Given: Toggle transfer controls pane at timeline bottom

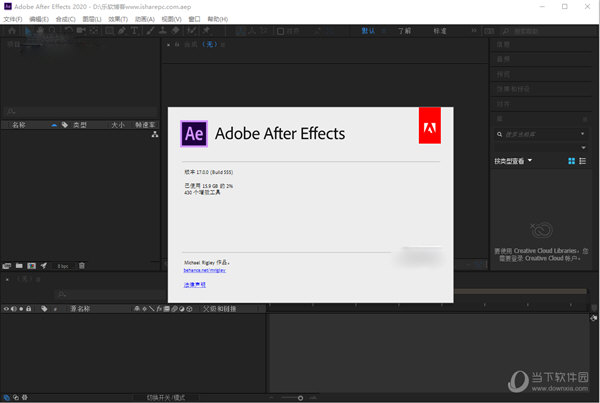Looking at the screenshot, I should click(16, 398).
